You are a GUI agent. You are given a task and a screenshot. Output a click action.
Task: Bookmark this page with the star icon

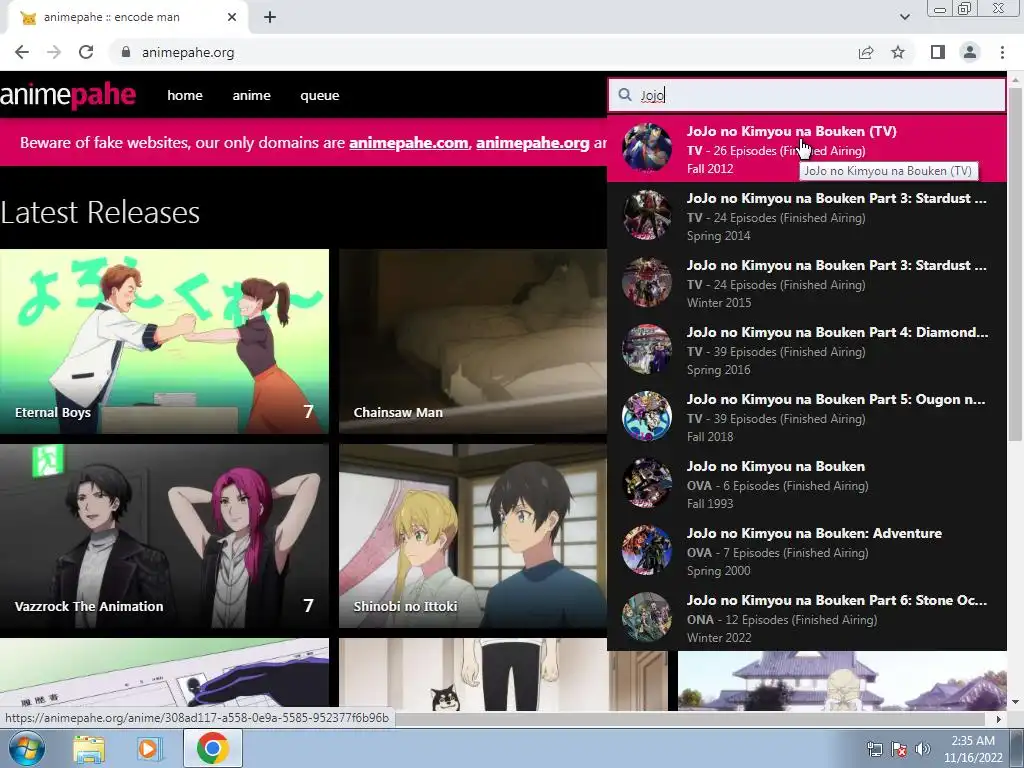point(898,52)
